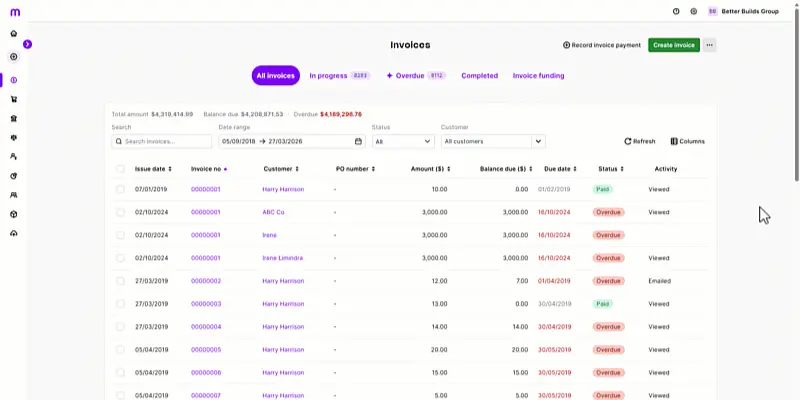Go to Home in the sidebar
This screenshot has width=800, height=400.
[14, 34]
